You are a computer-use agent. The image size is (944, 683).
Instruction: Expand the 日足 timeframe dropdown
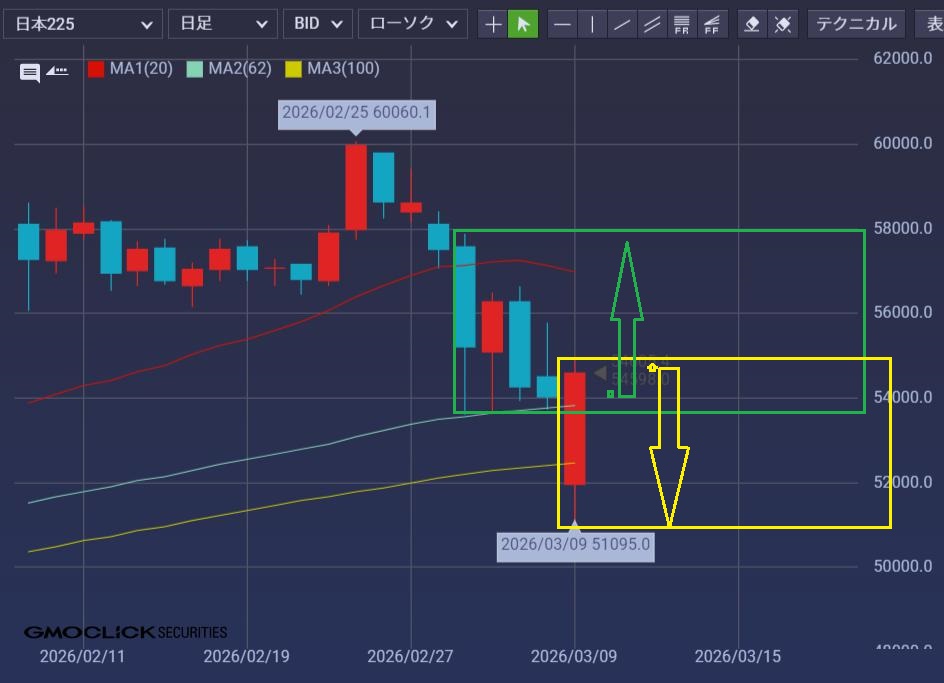coord(222,24)
